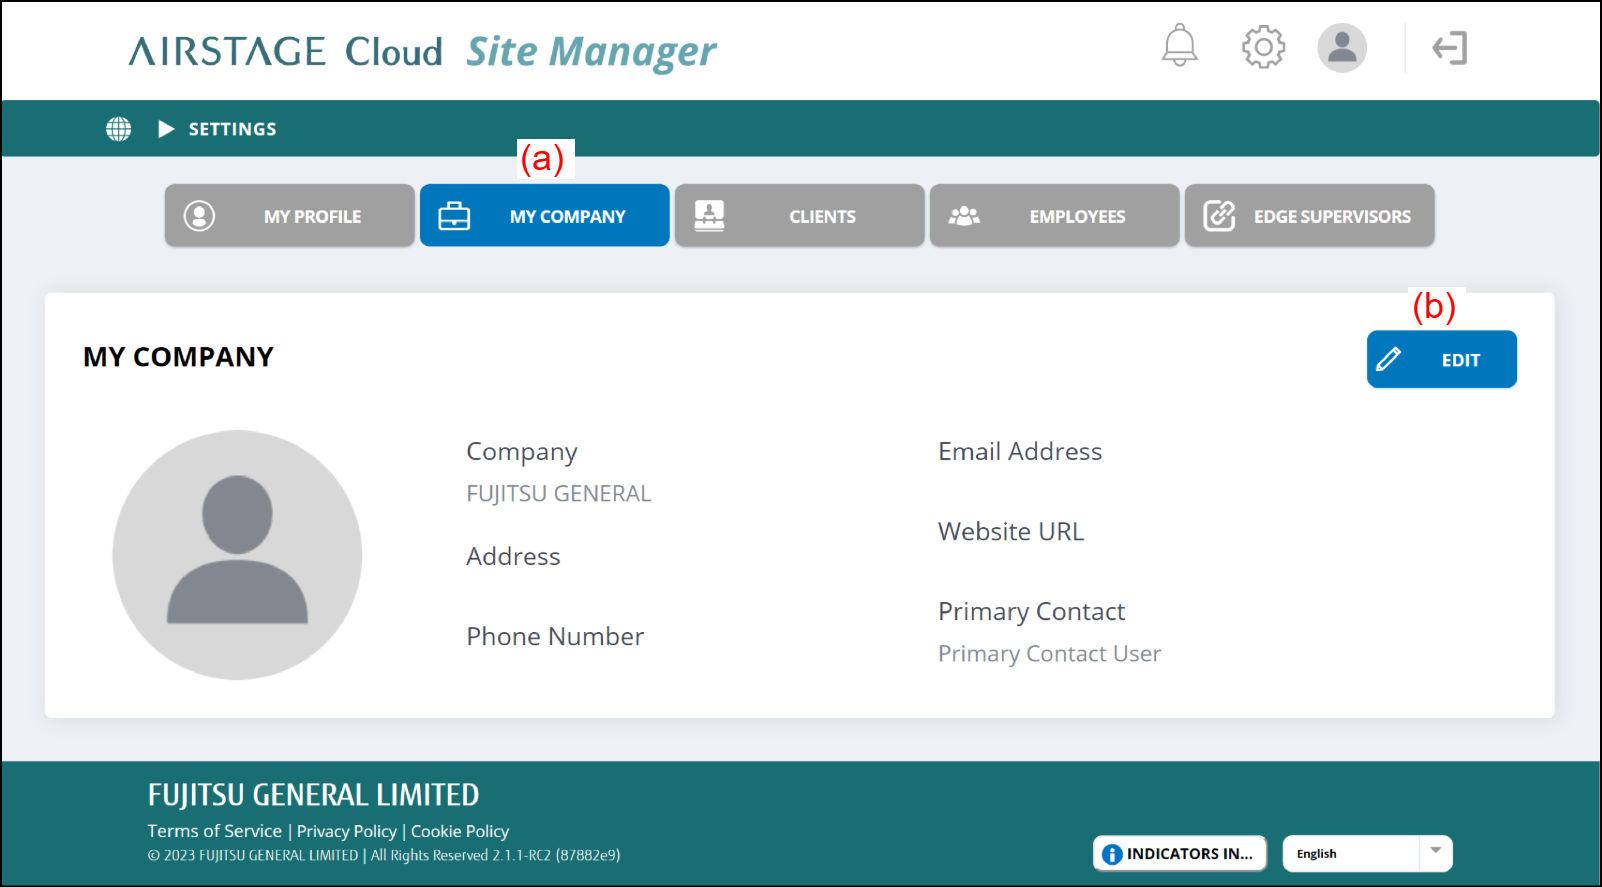
Task: Click the briefcase icon on My Company tab
Action: (x=454, y=216)
